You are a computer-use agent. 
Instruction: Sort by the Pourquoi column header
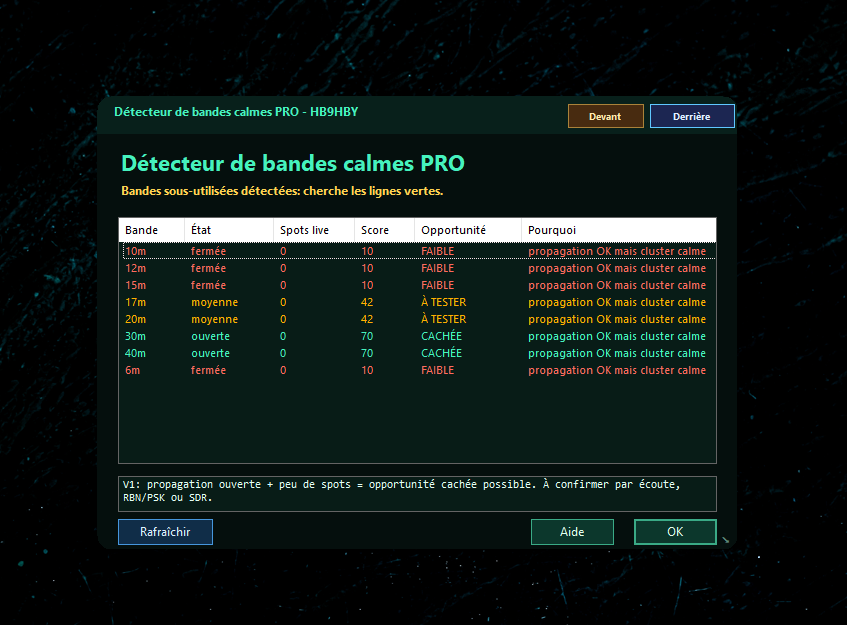point(619,230)
